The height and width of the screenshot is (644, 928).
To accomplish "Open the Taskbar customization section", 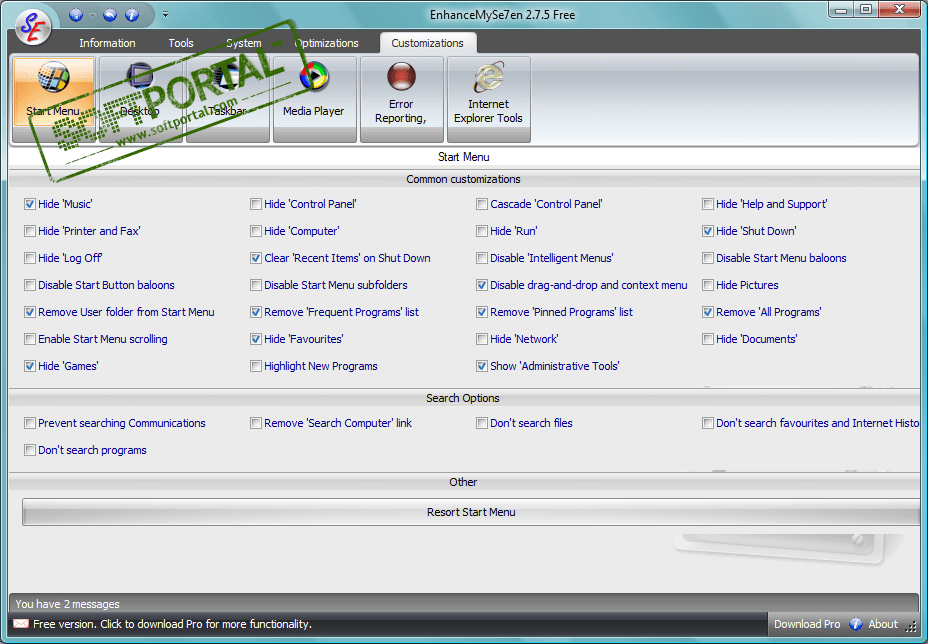I will click(227, 99).
